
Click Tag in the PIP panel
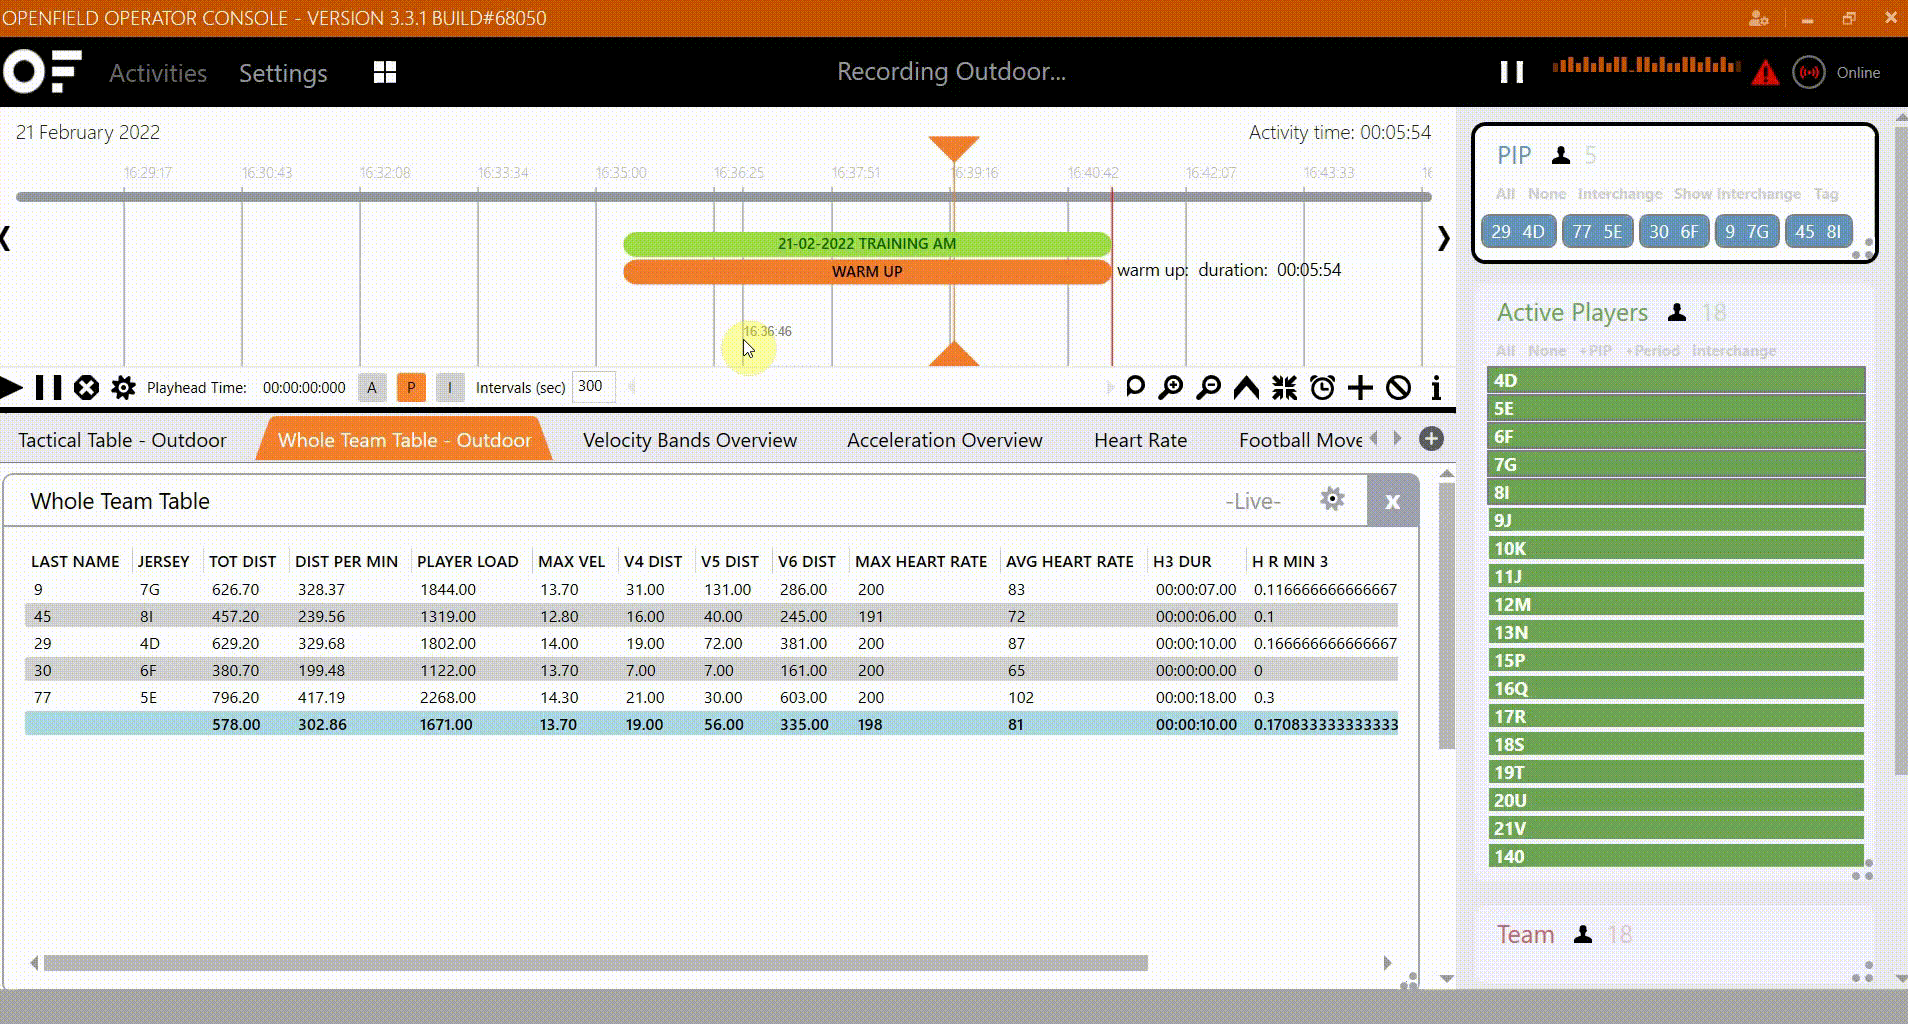(1826, 194)
